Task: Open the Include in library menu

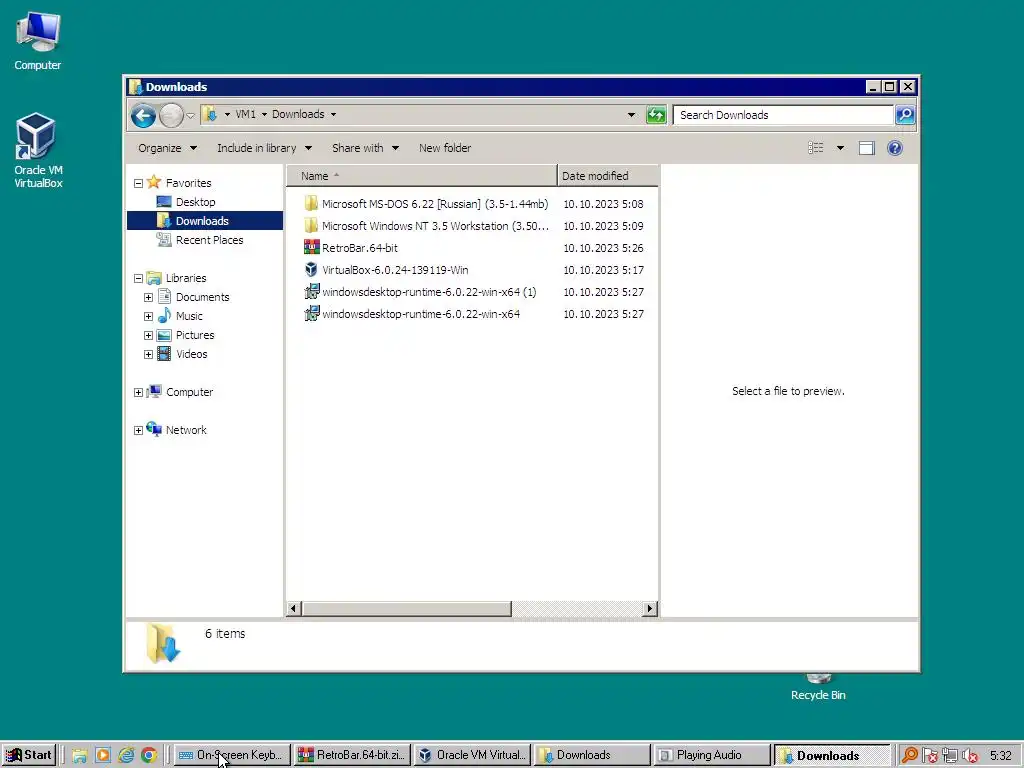Action: (264, 148)
